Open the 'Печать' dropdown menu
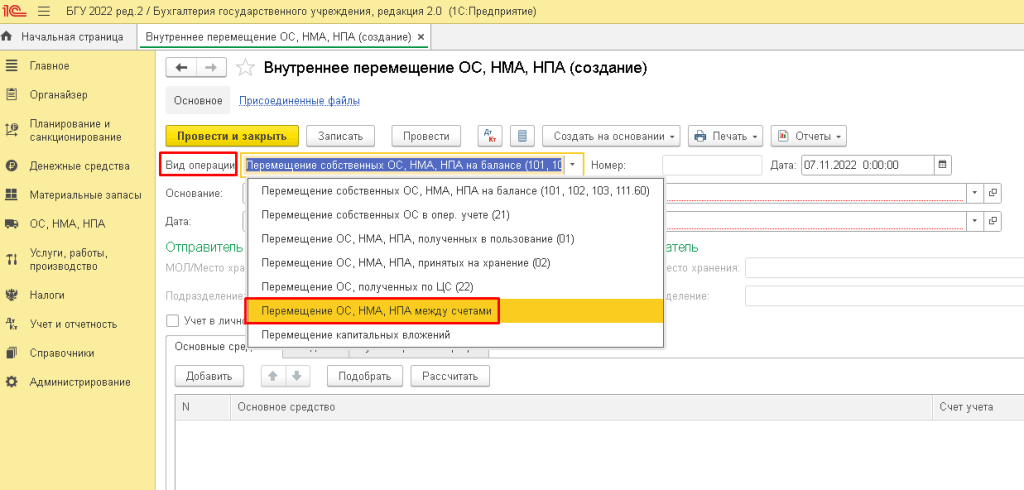The image size is (1024, 490). [x=726, y=136]
